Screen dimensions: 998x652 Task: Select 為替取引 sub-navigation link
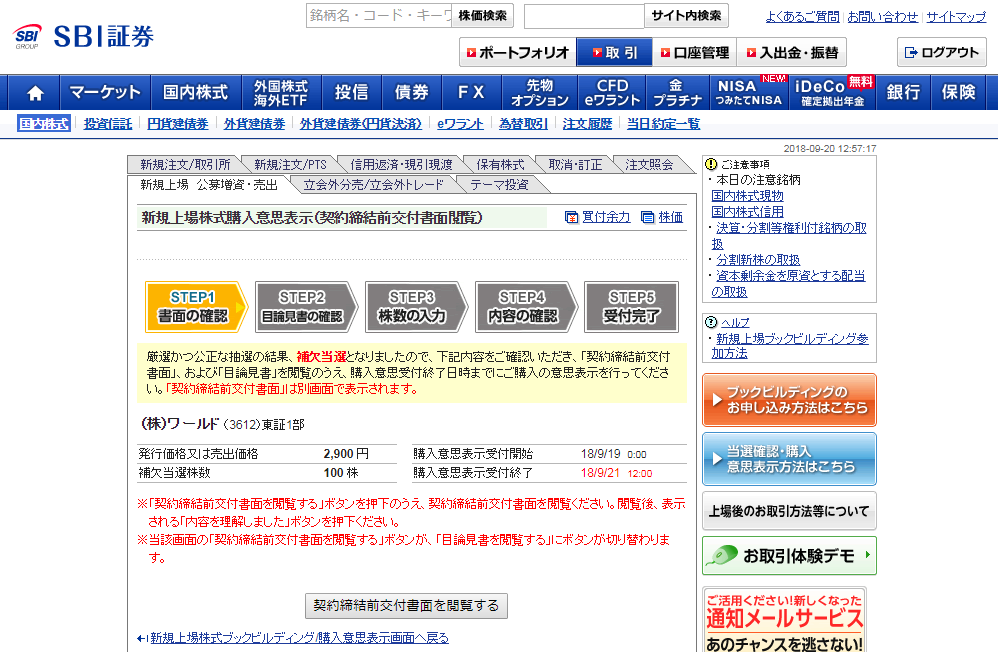click(x=523, y=124)
